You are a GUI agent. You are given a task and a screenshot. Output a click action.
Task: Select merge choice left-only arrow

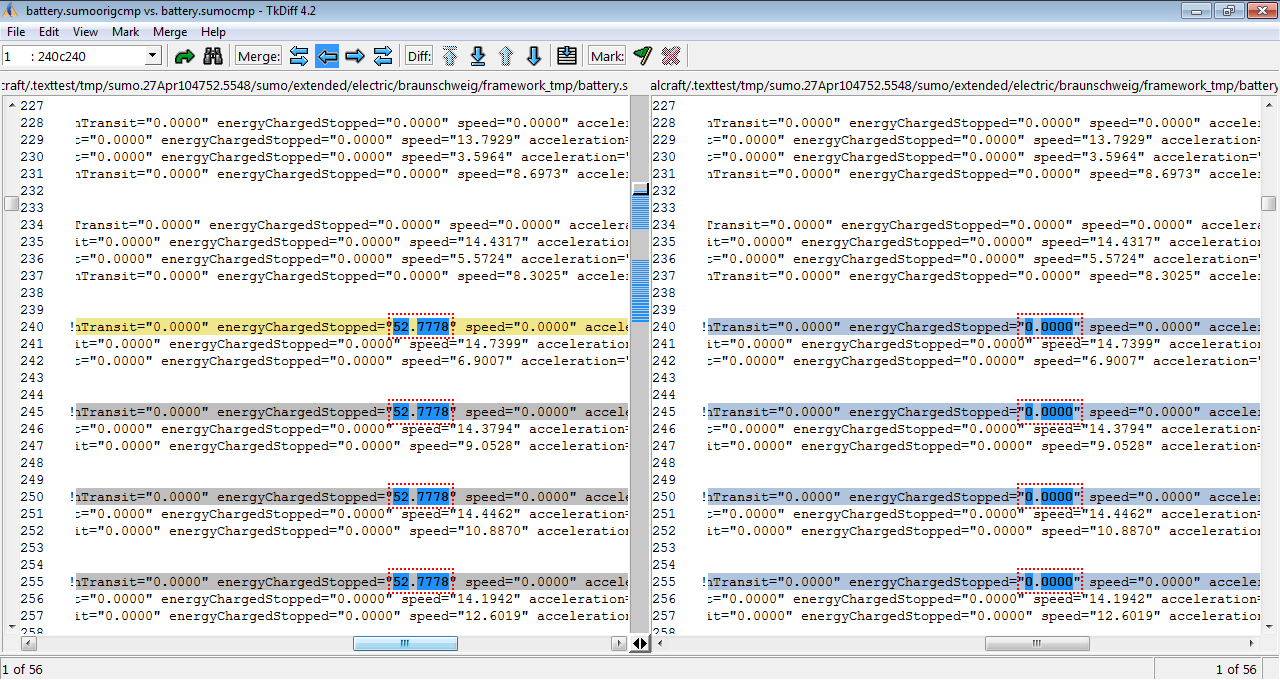point(327,56)
